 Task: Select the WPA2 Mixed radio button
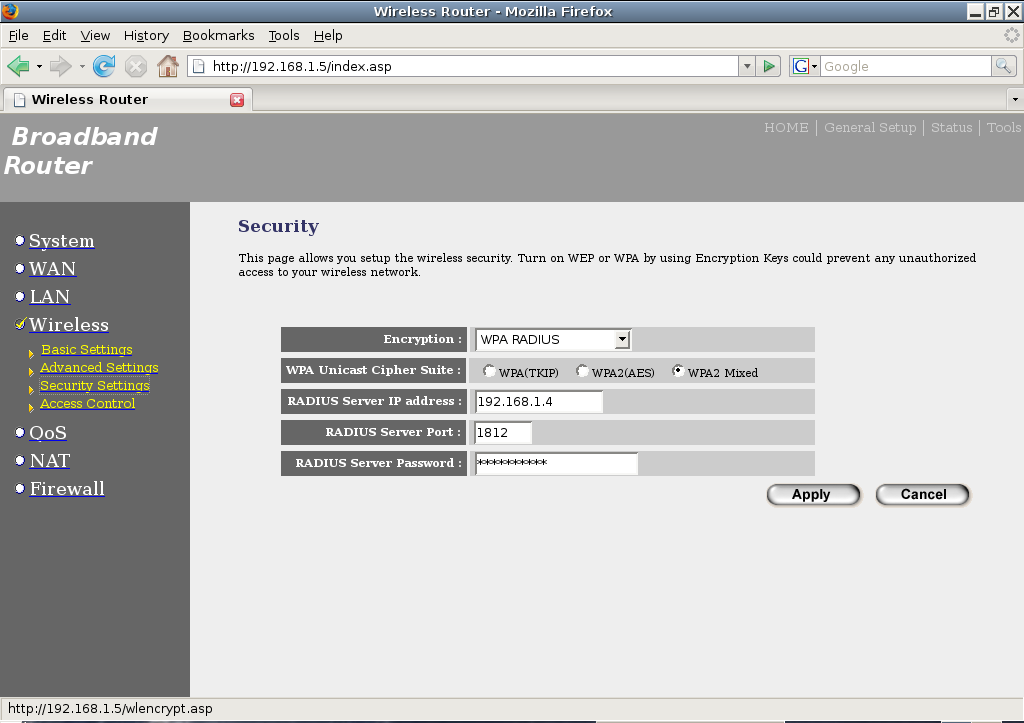pos(678,371)
